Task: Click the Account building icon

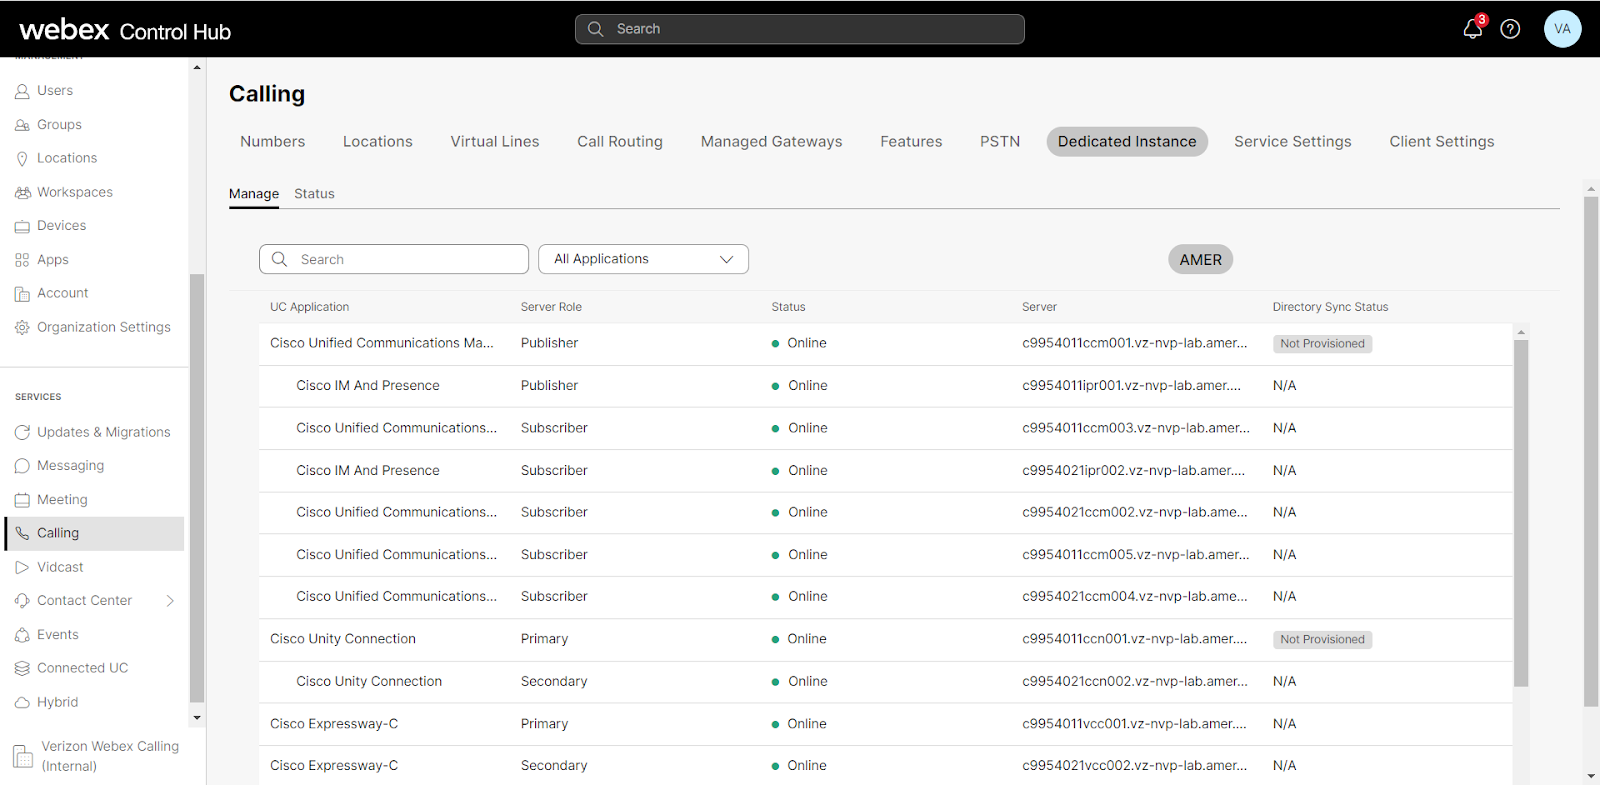Action: (x=22, y=294)
